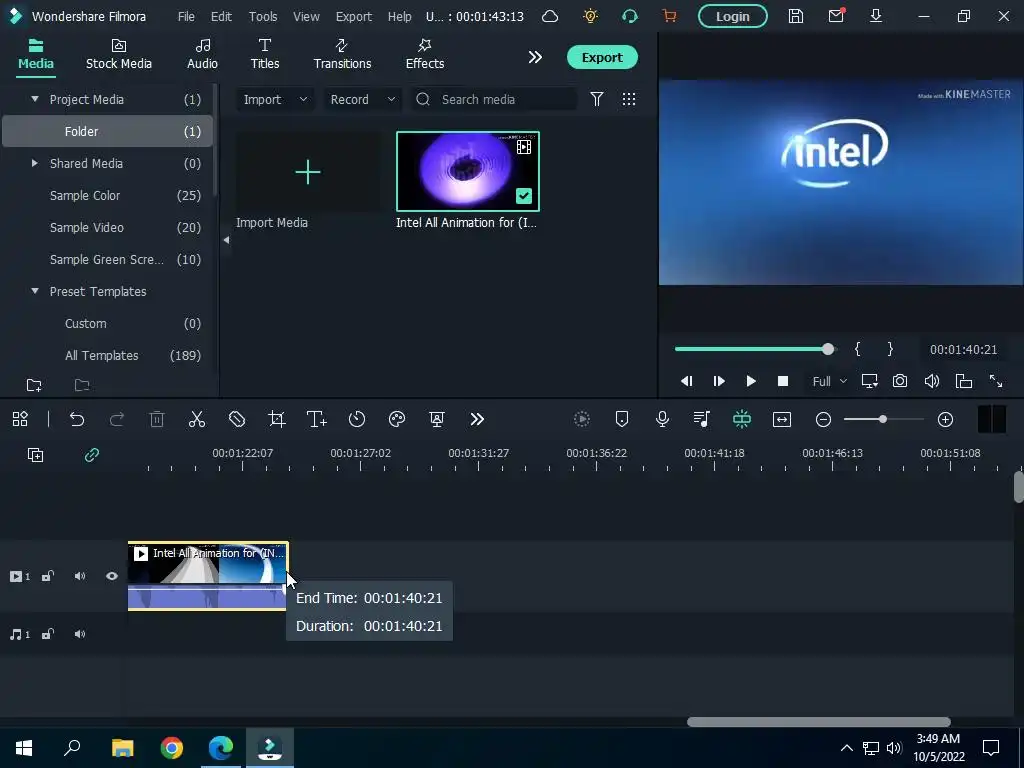Filter media with the funnel icon
Screen dimensions: 1024x768
pos(597,99)
